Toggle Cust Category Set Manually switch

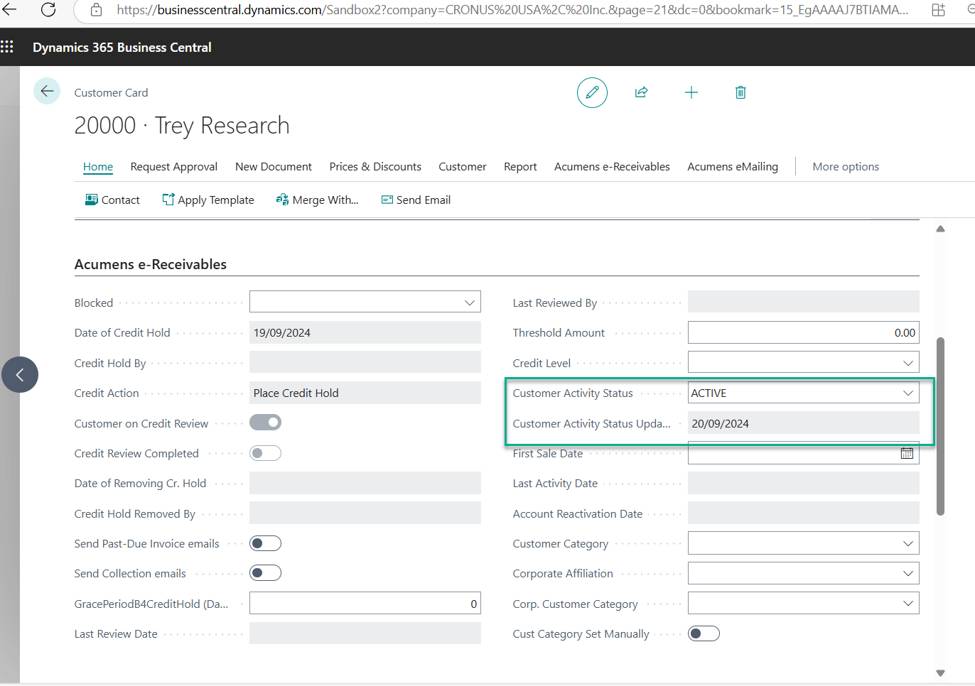(x=704, y=634)
